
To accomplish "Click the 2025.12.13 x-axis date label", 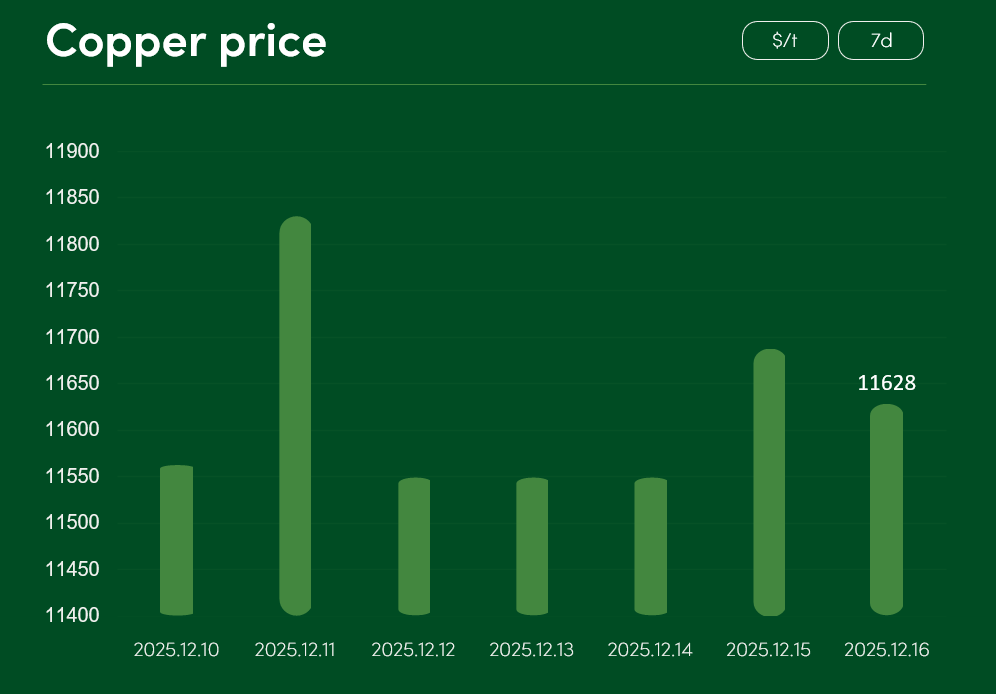I will pos(532,650).
